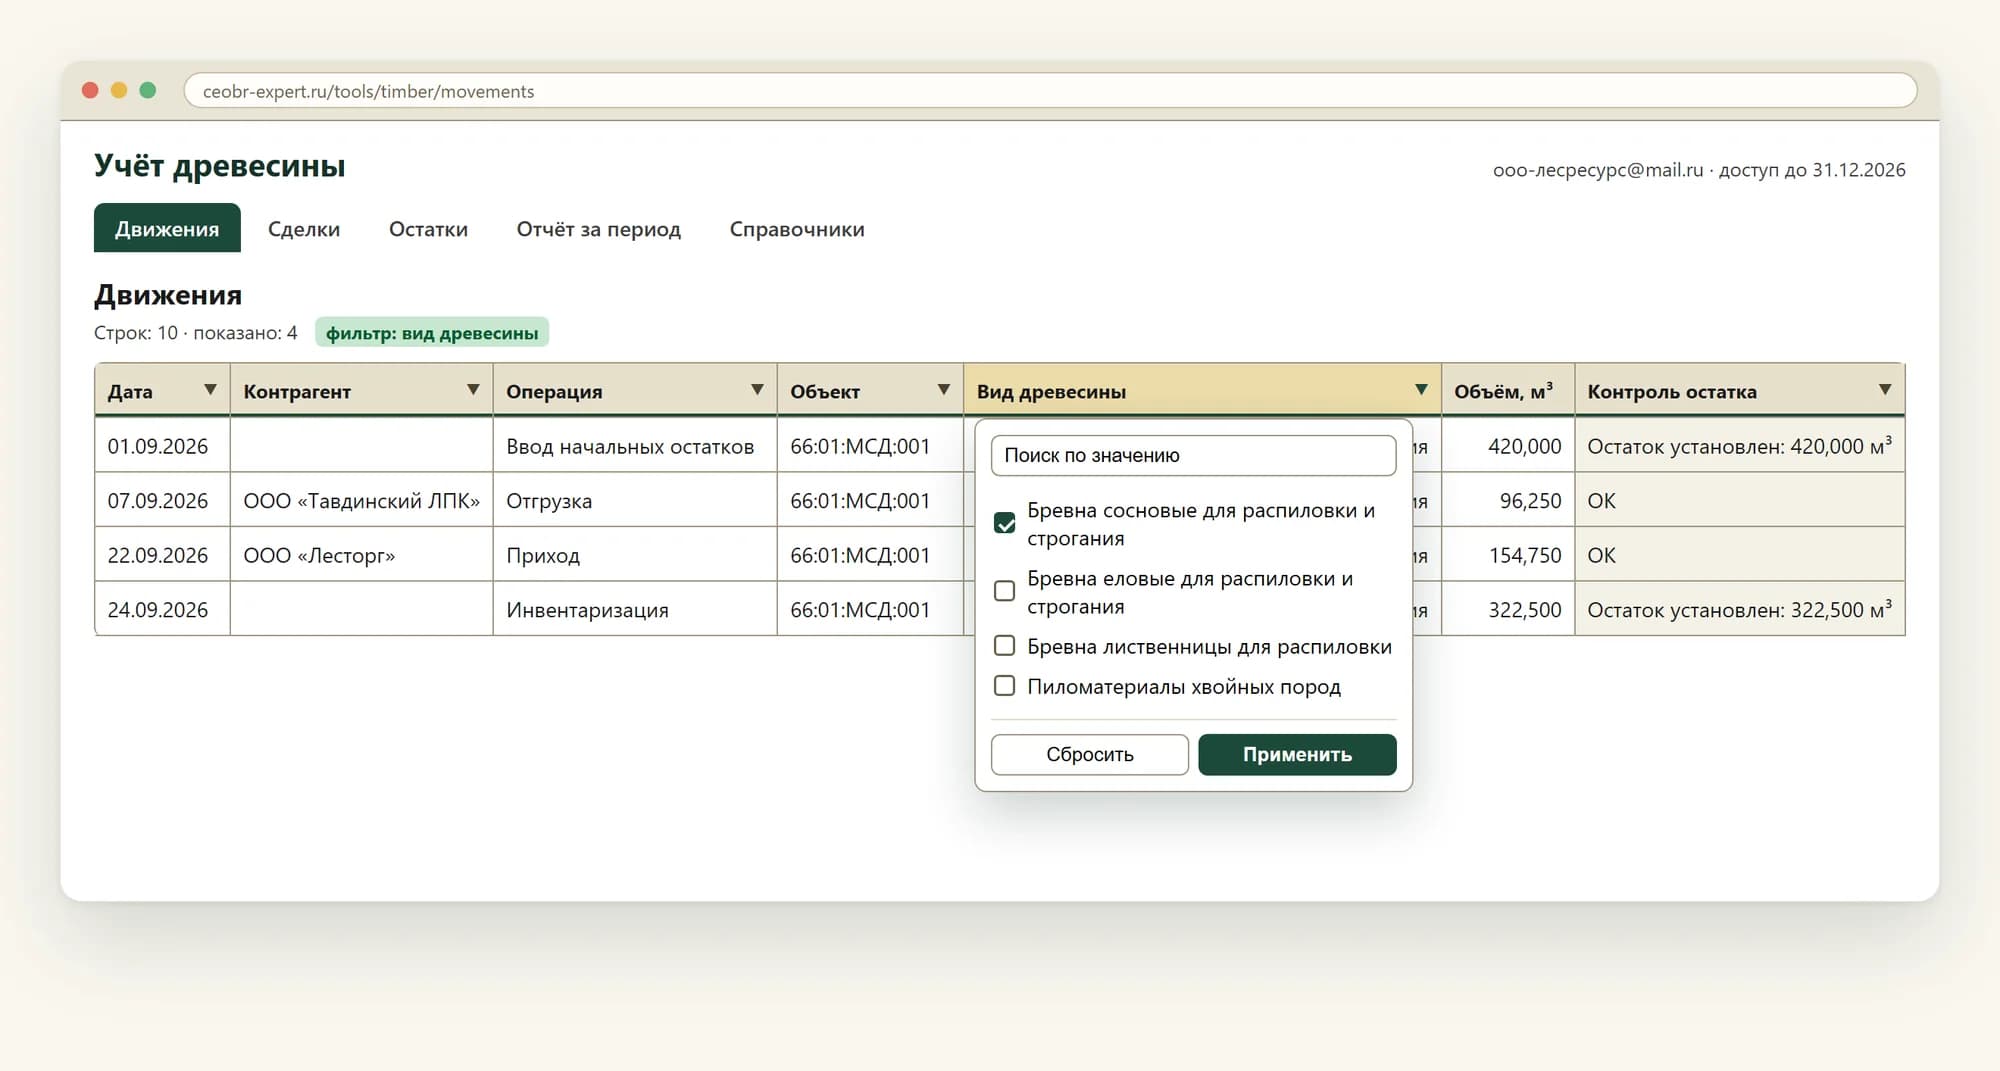Click Остаток установлен: 322,500 м³ cell
Viewport: 2000px width, 1071px height.
1739,609
